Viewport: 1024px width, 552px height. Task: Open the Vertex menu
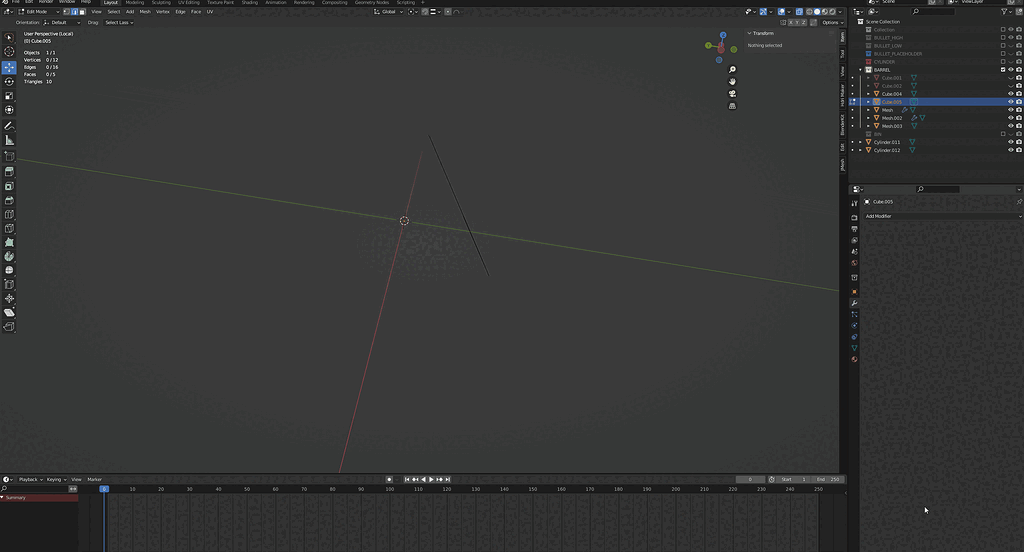tap(163, 12)
